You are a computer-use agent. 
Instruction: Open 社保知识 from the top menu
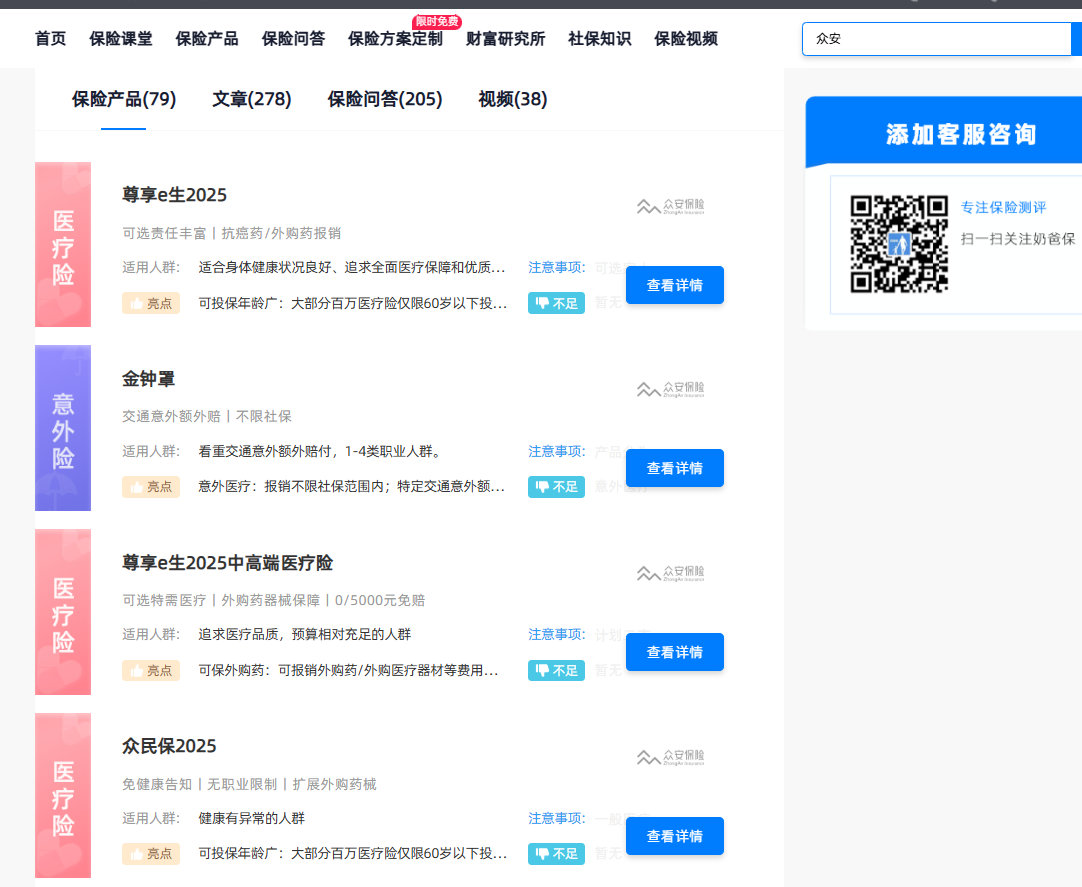[x=599, y=39]
